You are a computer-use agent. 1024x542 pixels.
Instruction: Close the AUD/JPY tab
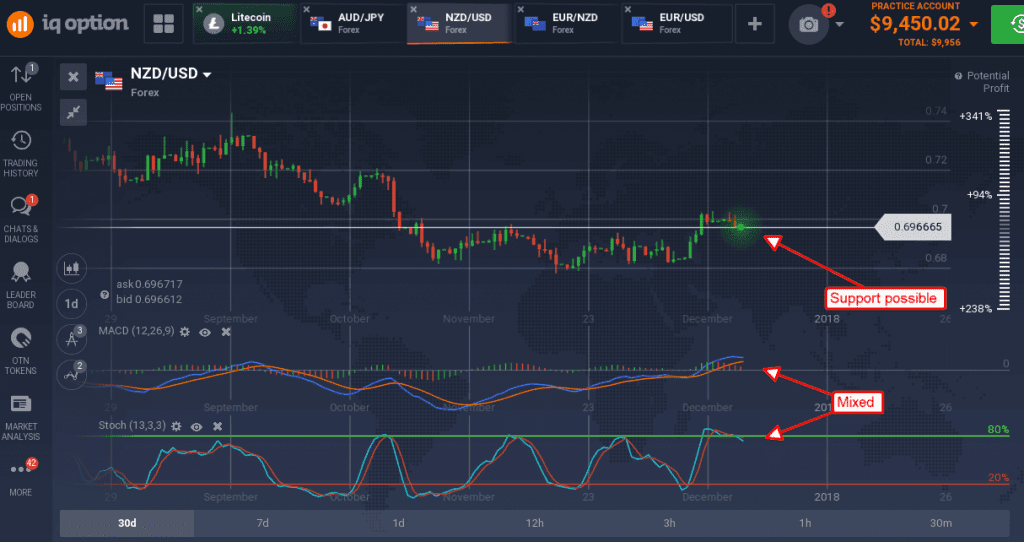(x=307, y=9)
